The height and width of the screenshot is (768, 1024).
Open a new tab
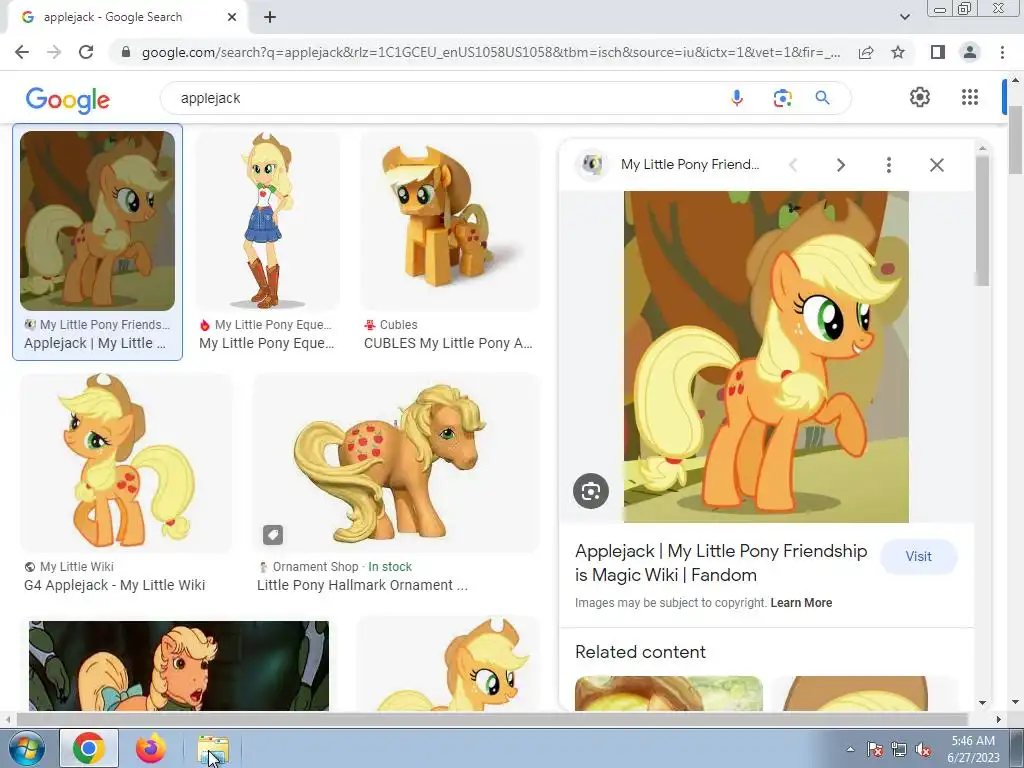pyautogui.click(x=270, y=17)
